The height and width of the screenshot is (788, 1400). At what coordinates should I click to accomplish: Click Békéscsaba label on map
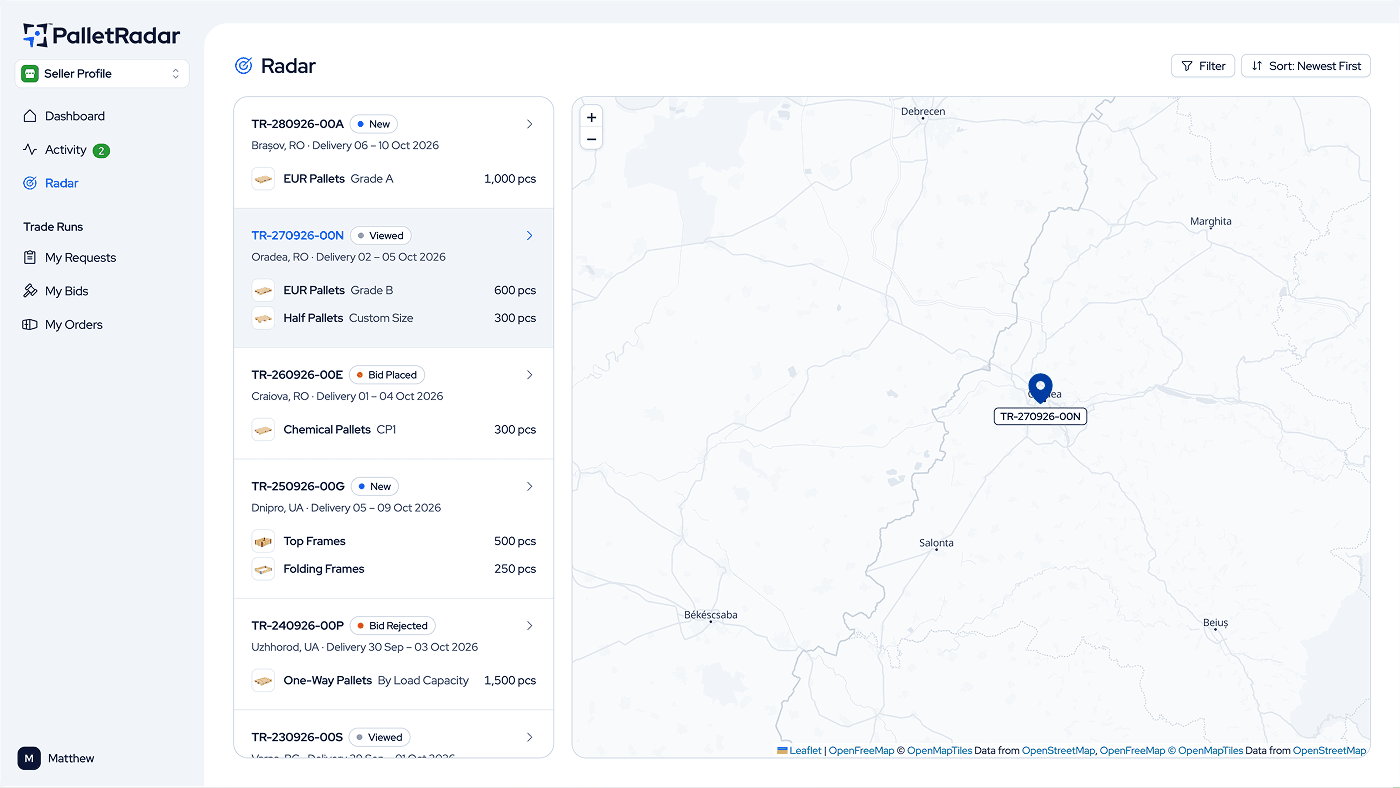[710, 615]
